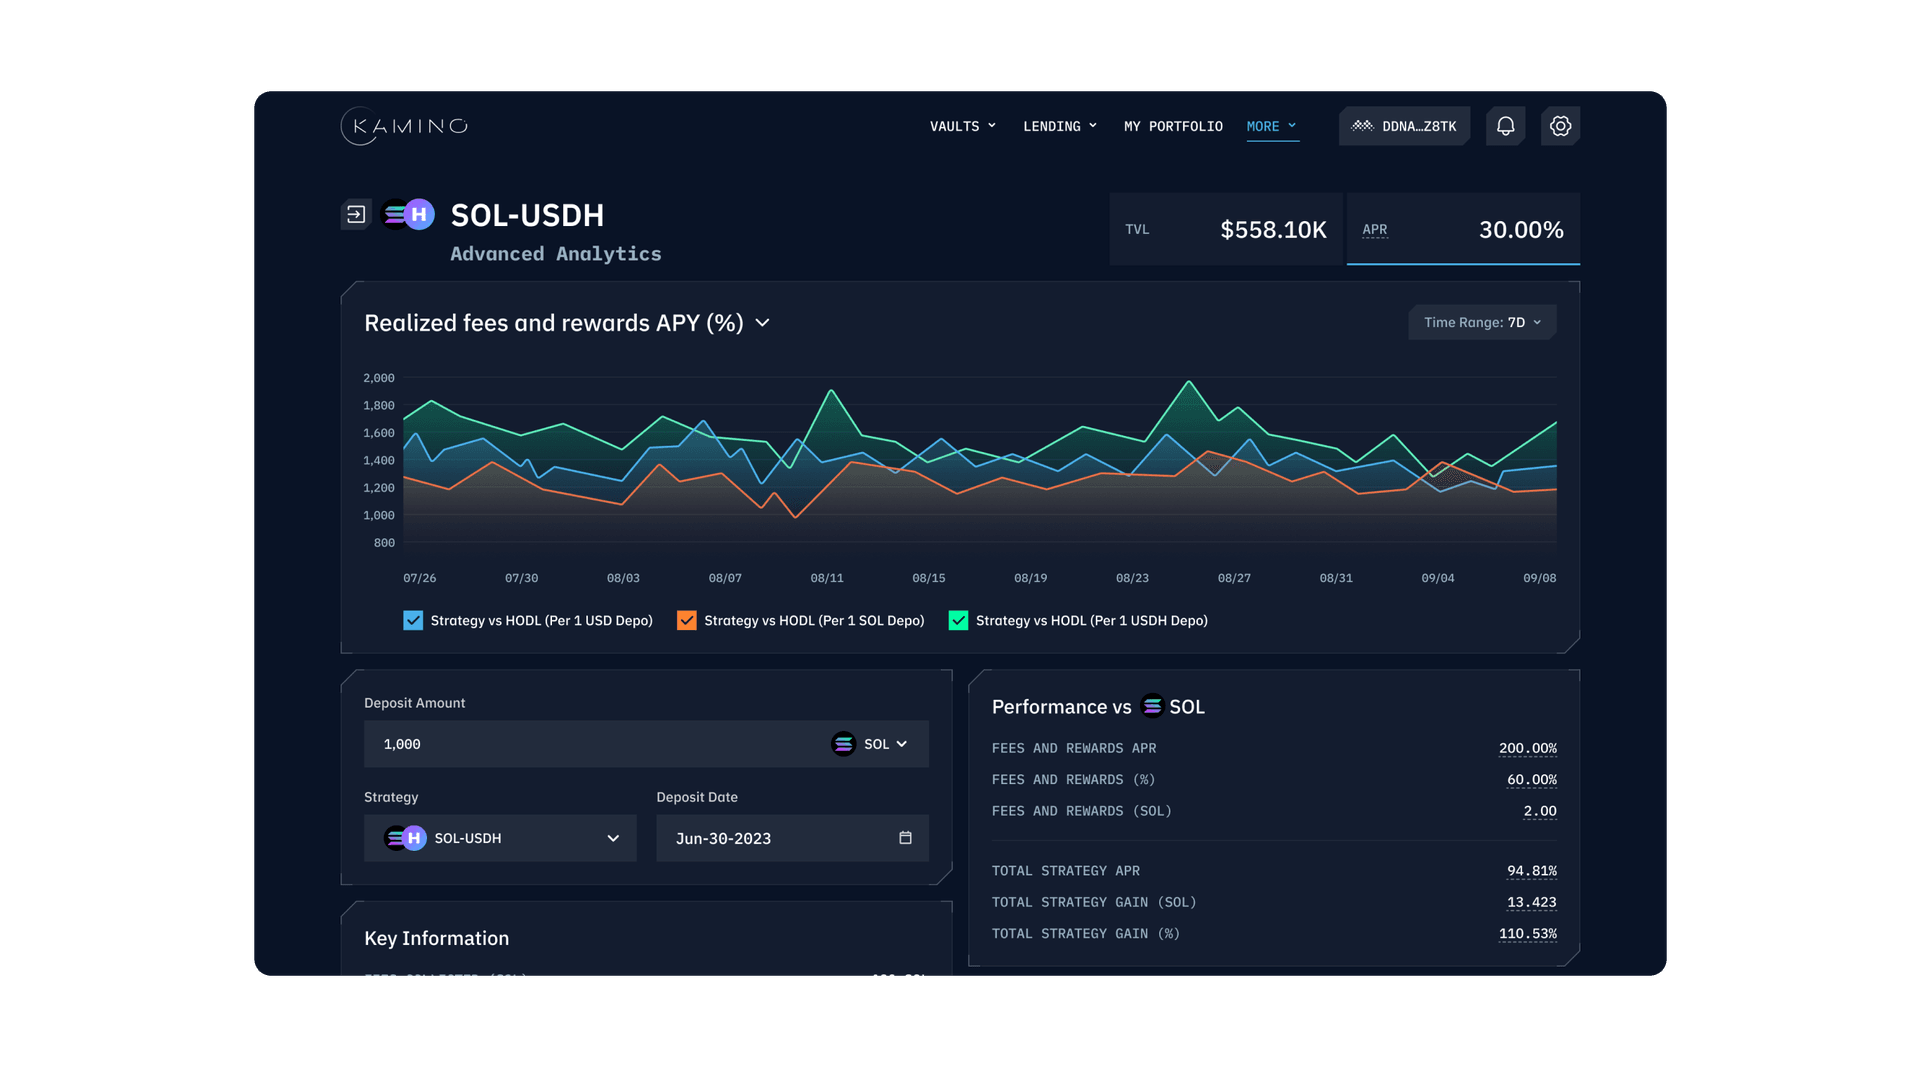Viewport: 1920px width, 1067px height.
Task: Expand the chart metric selector chevron
Action: point(762,323)
